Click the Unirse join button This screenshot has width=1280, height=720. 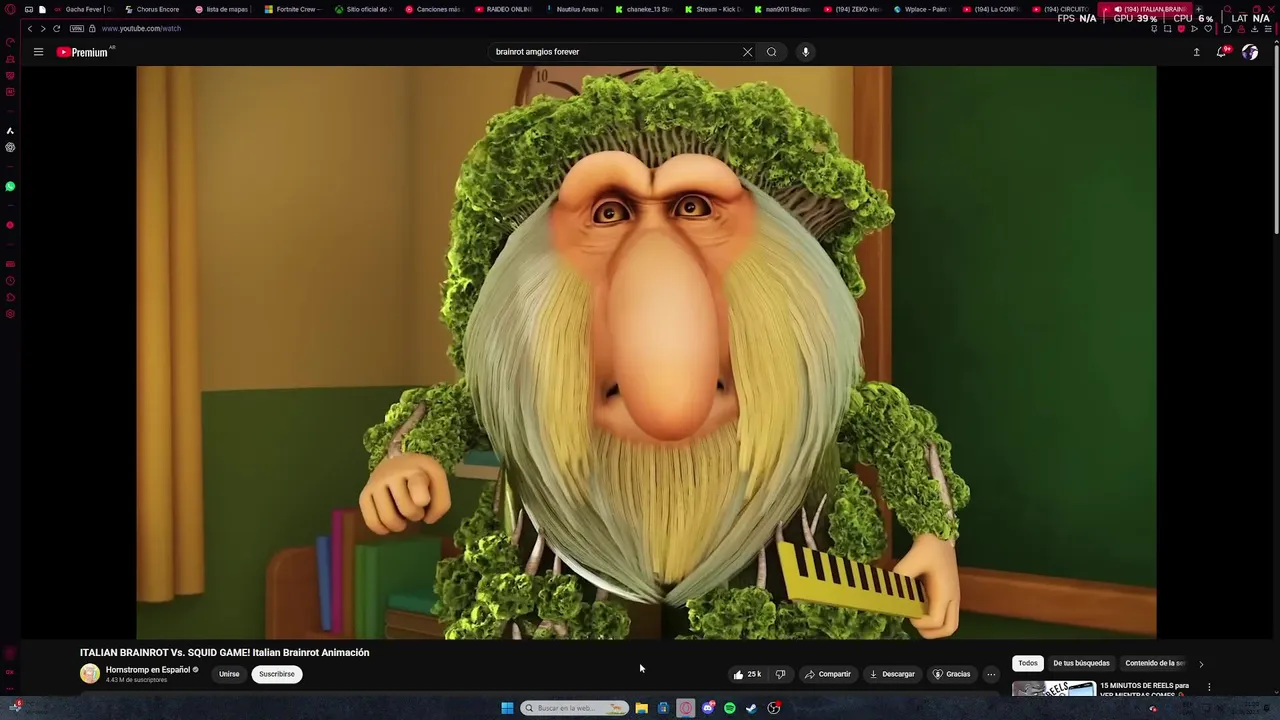coord(229,674)
